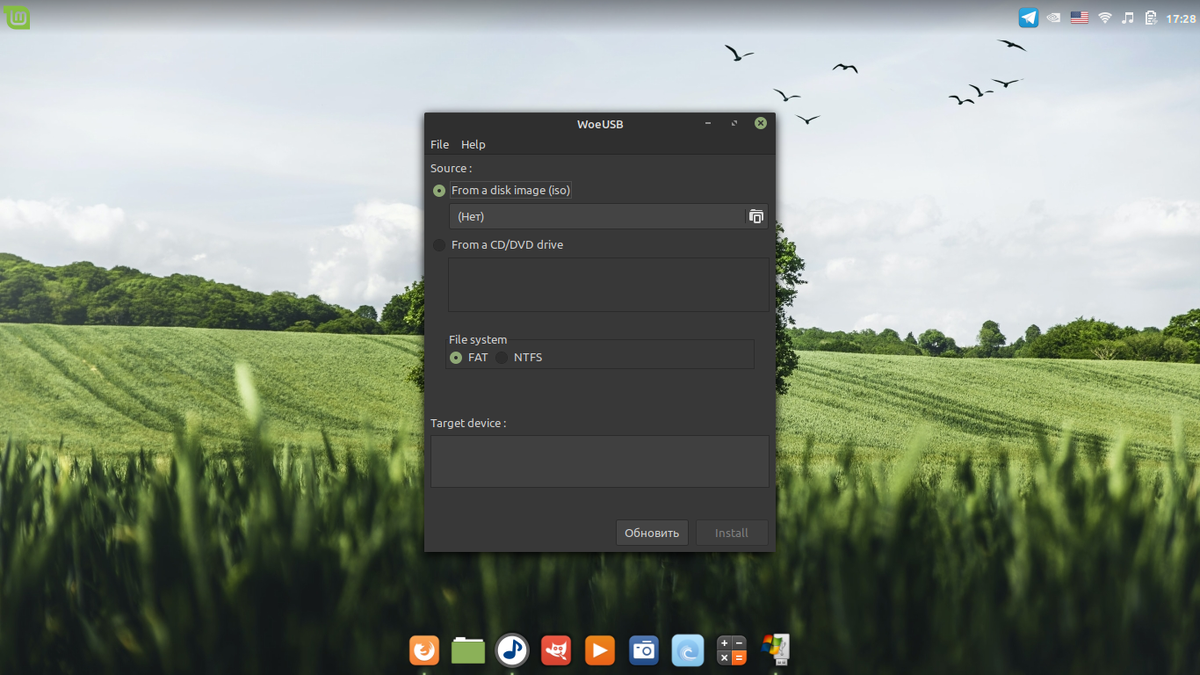Click the (Нет) disk image file chooser
The image size is (1200, 675).
(609, 216)
